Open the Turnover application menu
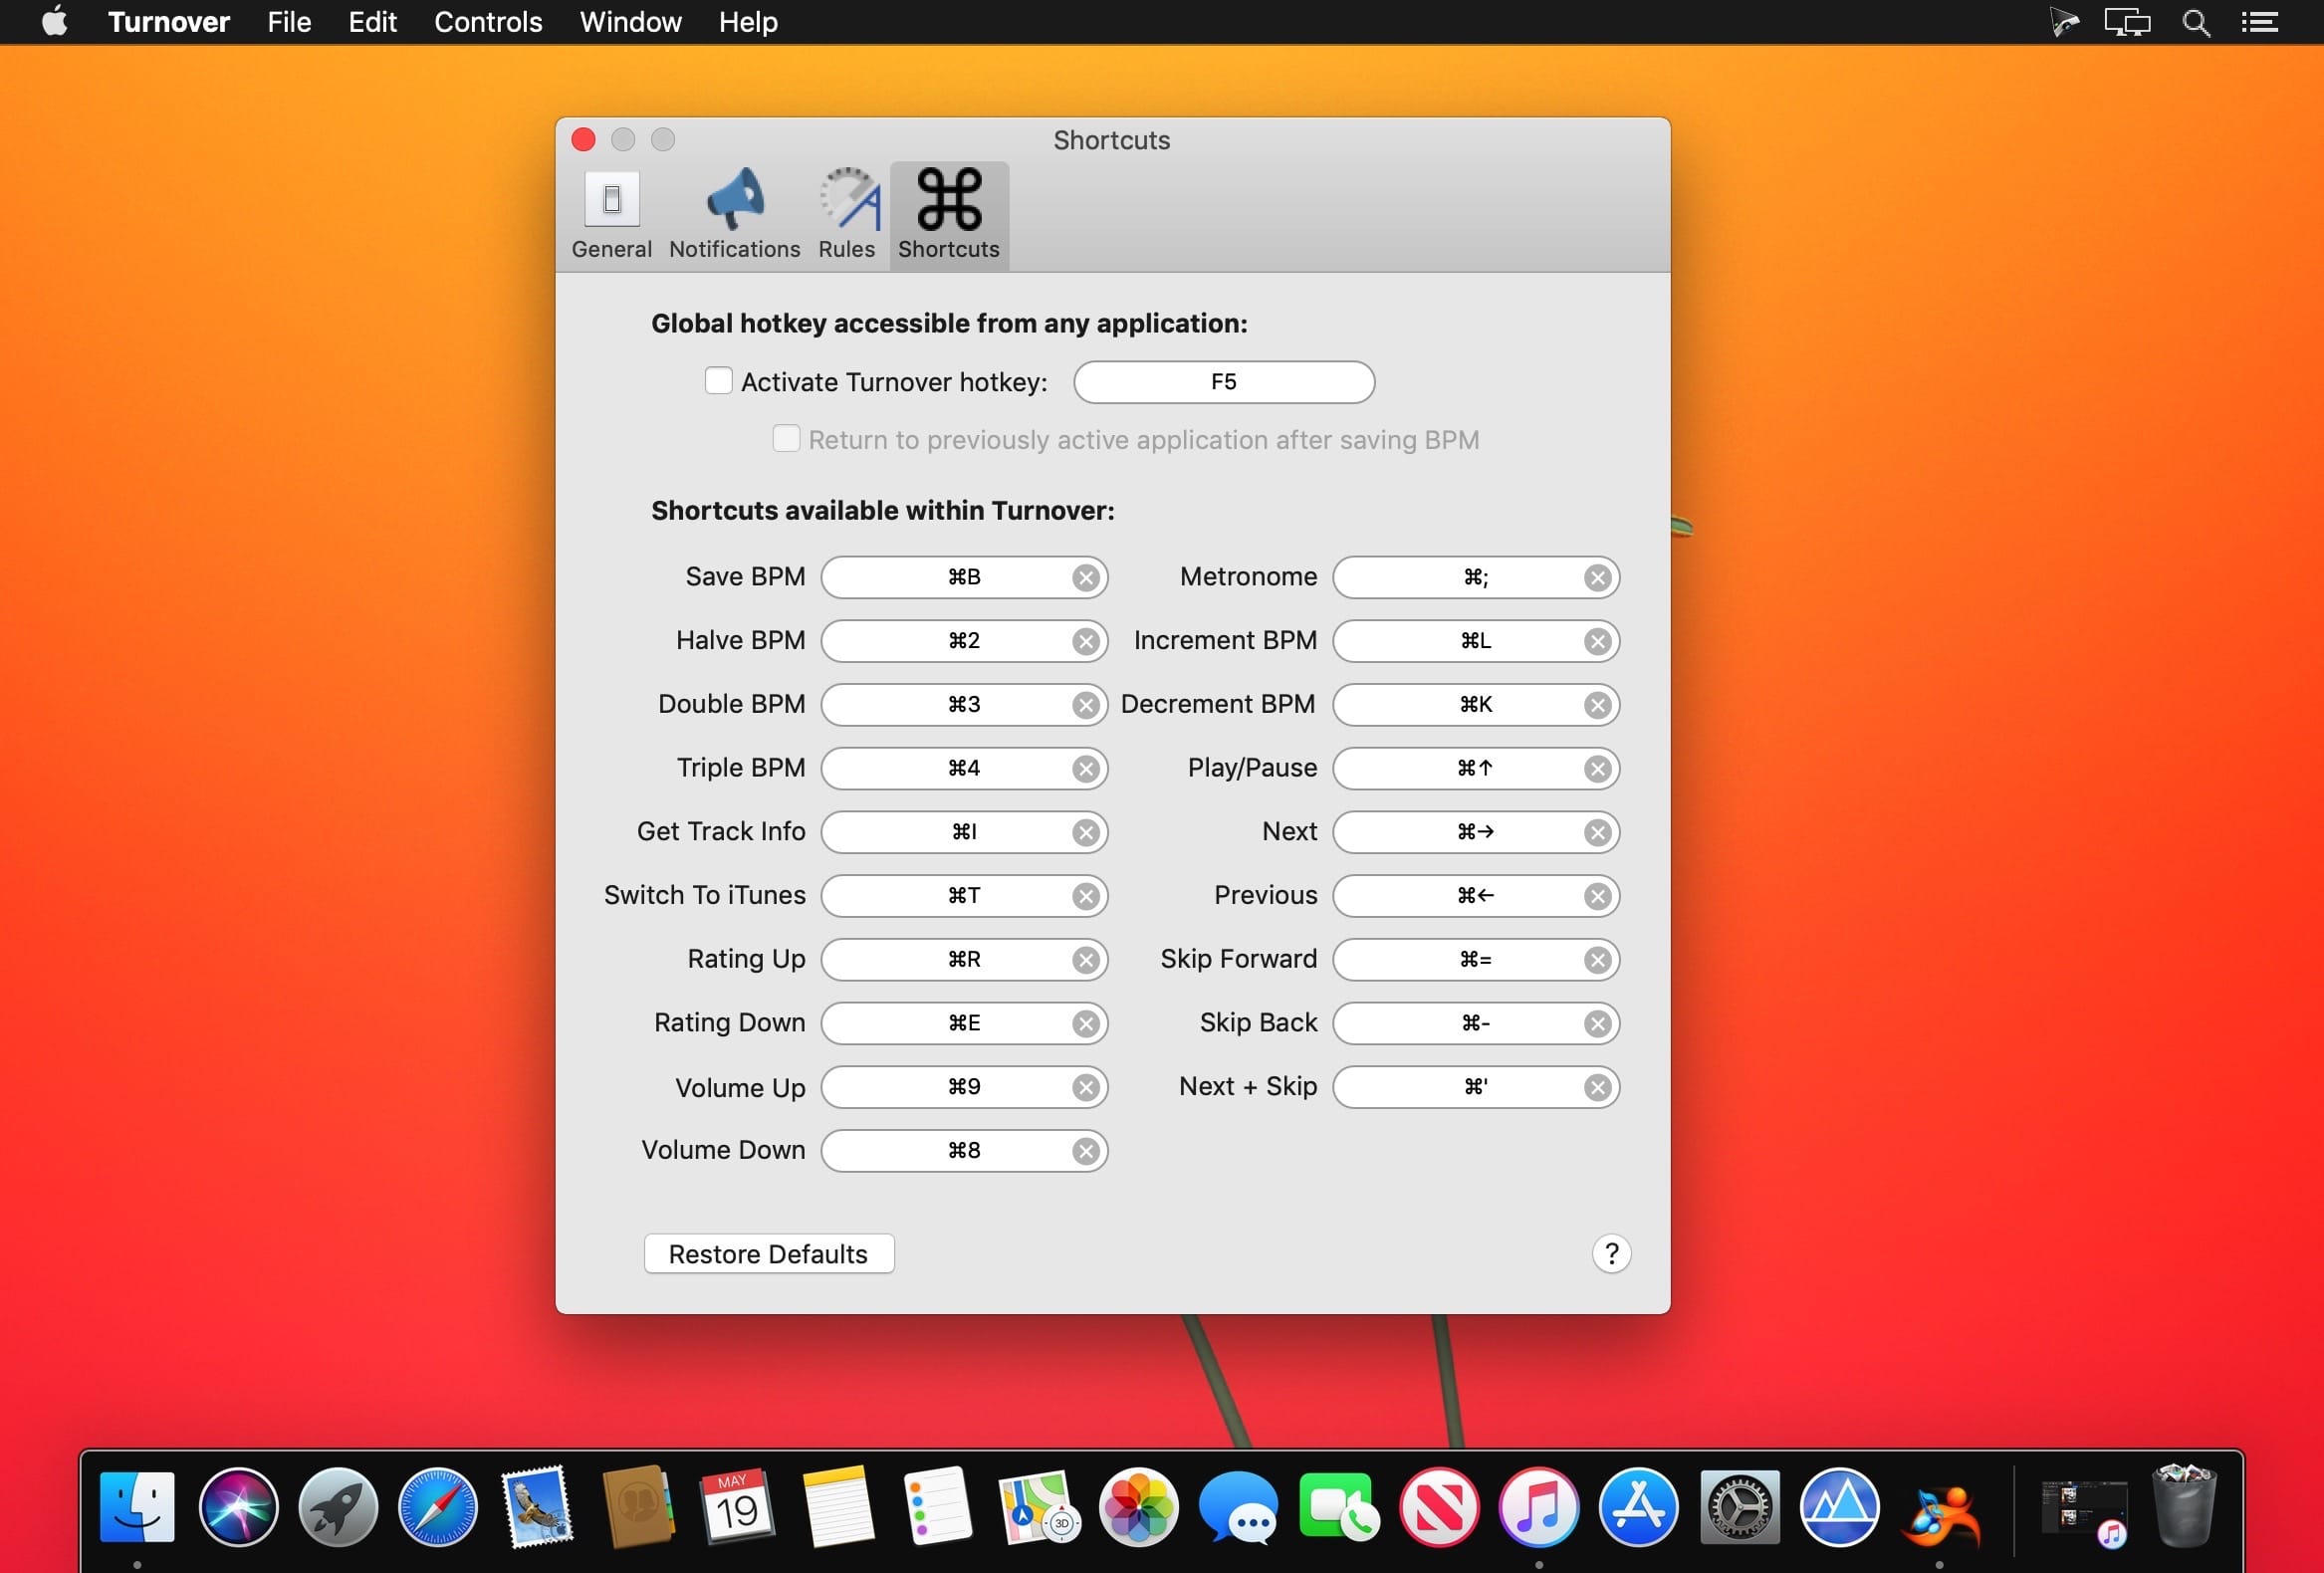Viewport: 2324px width, 1573px height. click(x=169, y=22)
